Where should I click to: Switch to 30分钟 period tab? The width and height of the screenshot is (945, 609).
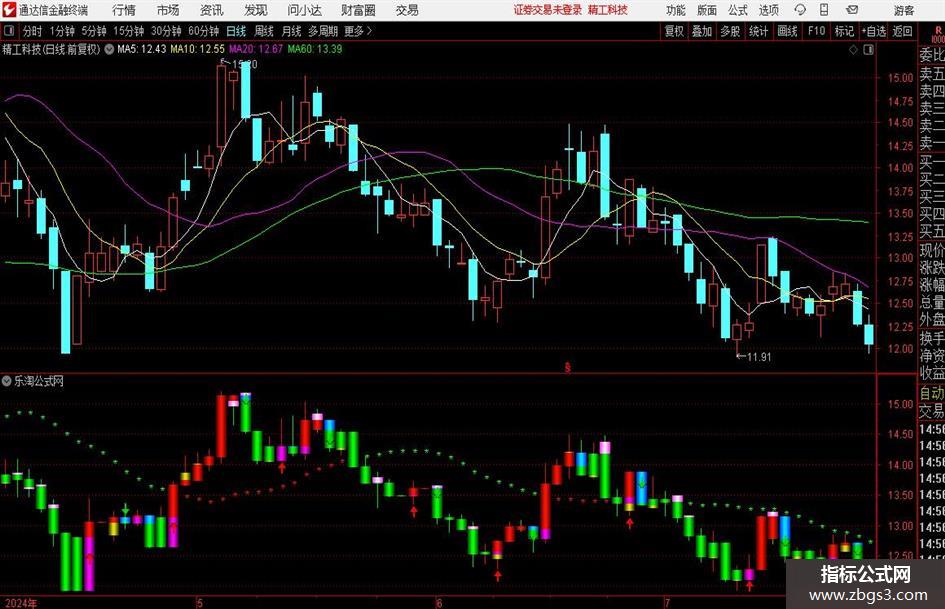166,31
